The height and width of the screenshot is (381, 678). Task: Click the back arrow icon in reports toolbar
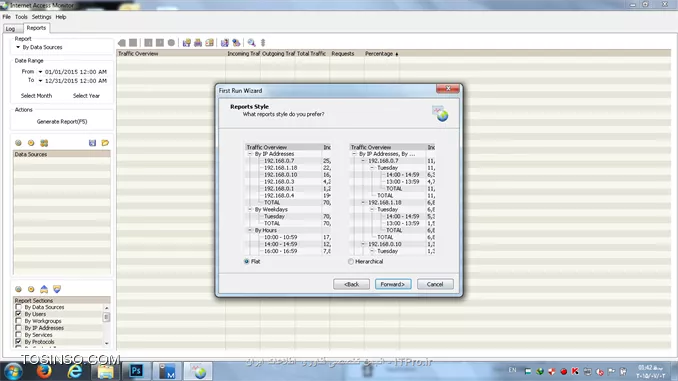point(122,43)
